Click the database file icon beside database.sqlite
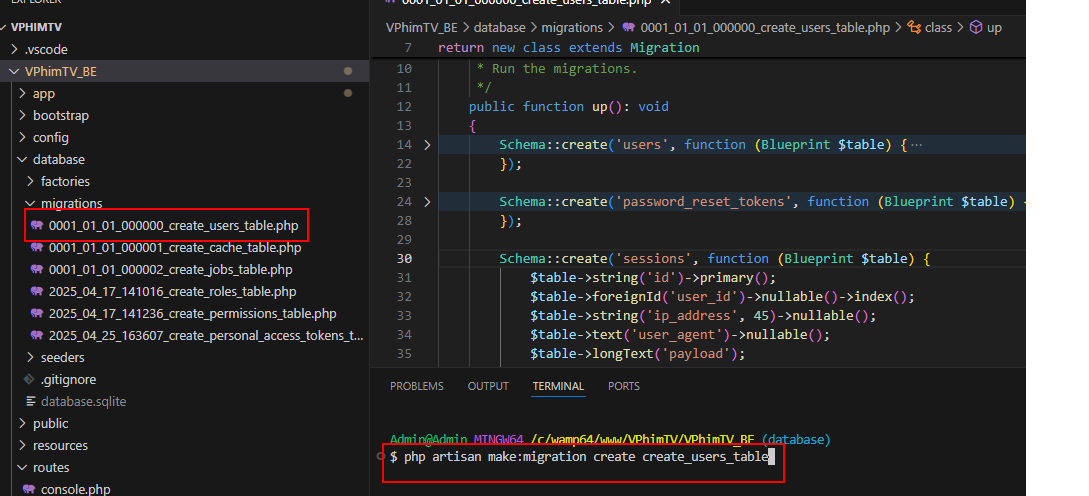 pyautogui.click(x=31, y=402)
